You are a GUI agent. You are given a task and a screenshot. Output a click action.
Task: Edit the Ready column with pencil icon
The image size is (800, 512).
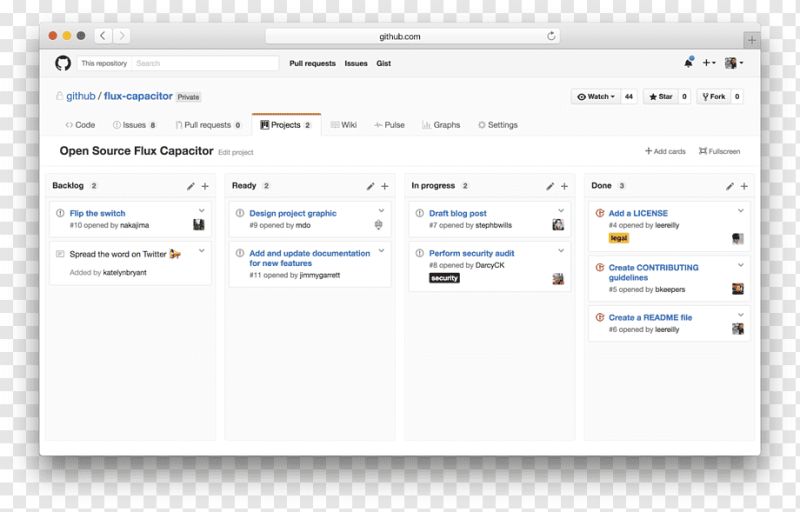tap(370, 187)
